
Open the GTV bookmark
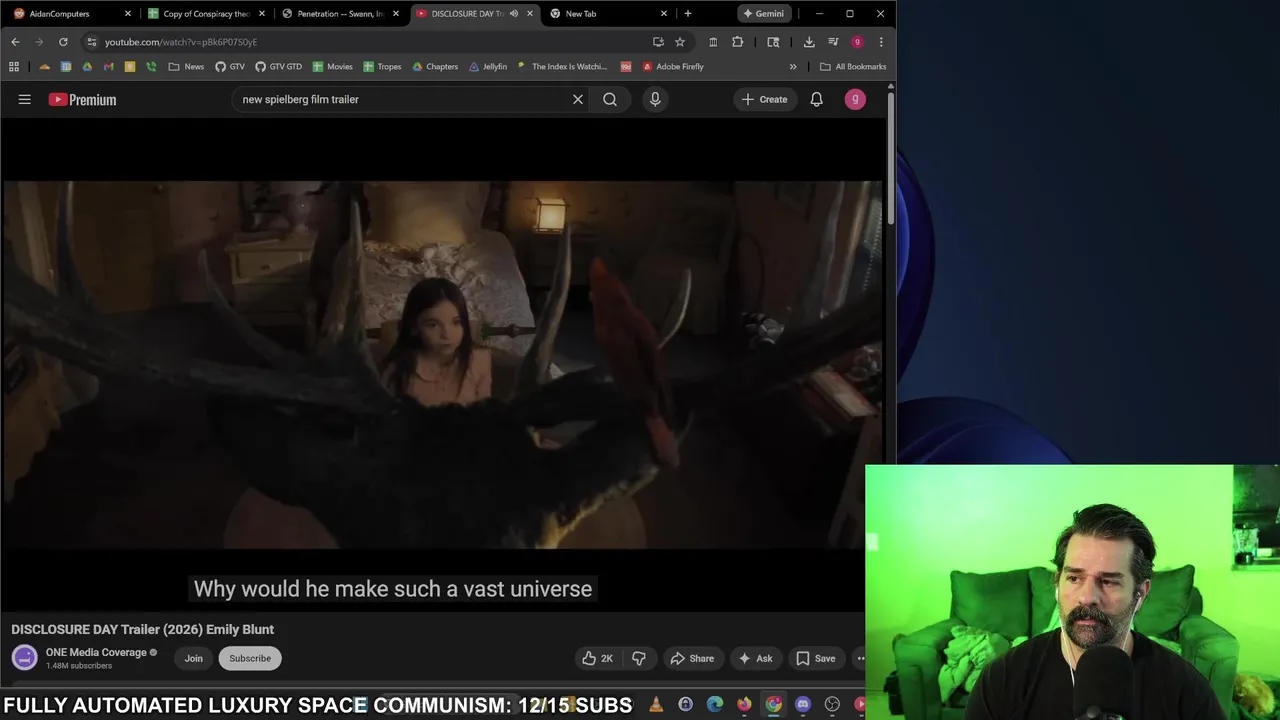point(229,67)
